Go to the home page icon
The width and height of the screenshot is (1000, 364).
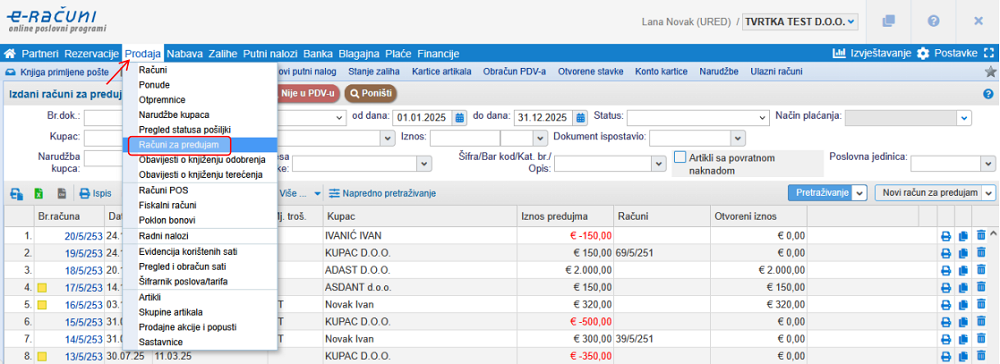click(10, 54)
